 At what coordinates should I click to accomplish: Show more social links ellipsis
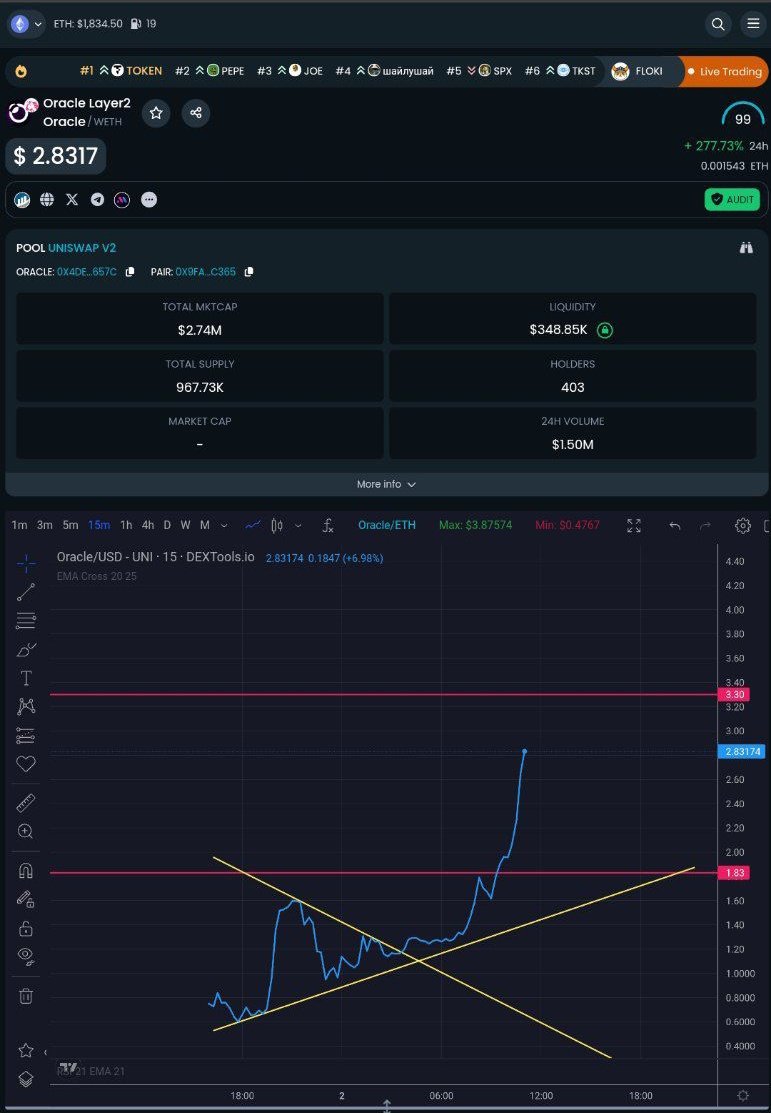[x=149, y=200]
